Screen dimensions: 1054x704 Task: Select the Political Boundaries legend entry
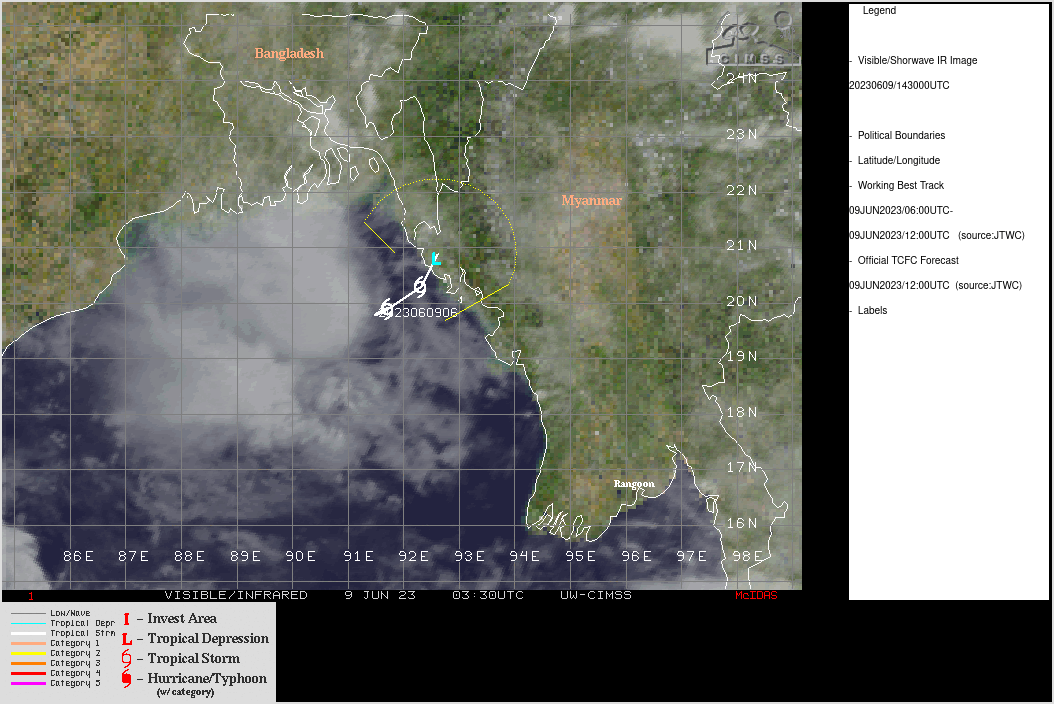pos(900,135)
